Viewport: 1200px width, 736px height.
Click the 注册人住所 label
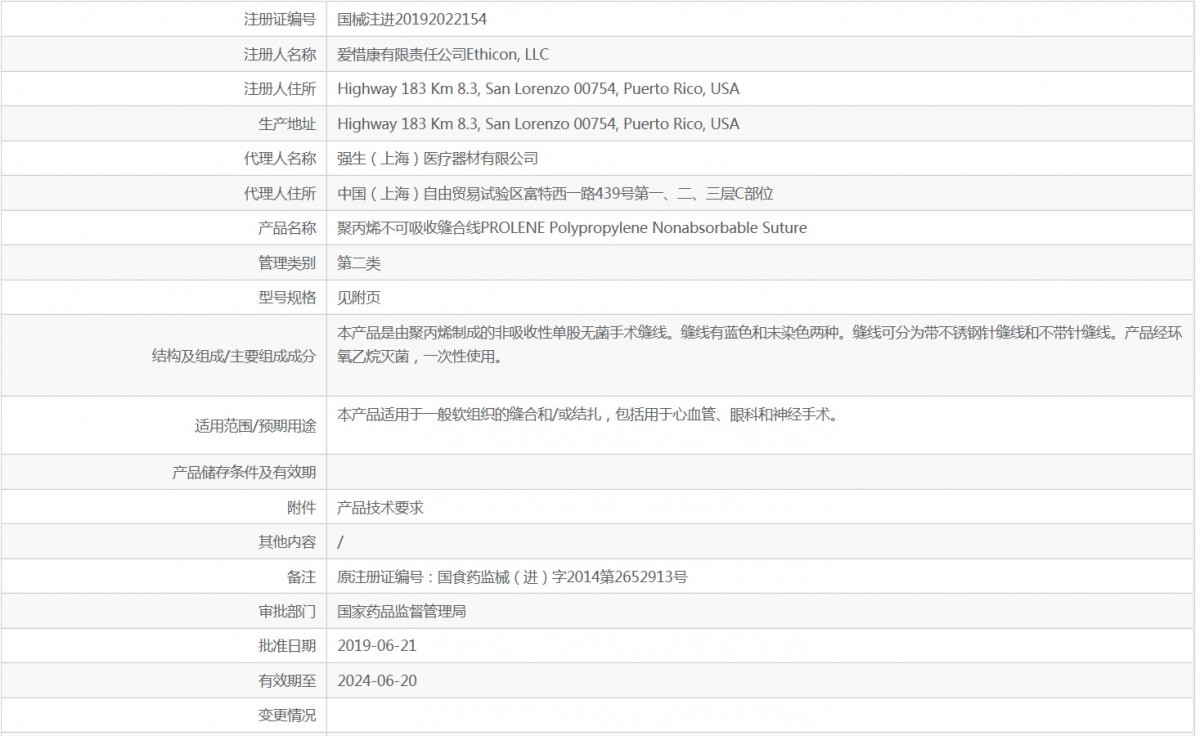(x=280, y=89)
